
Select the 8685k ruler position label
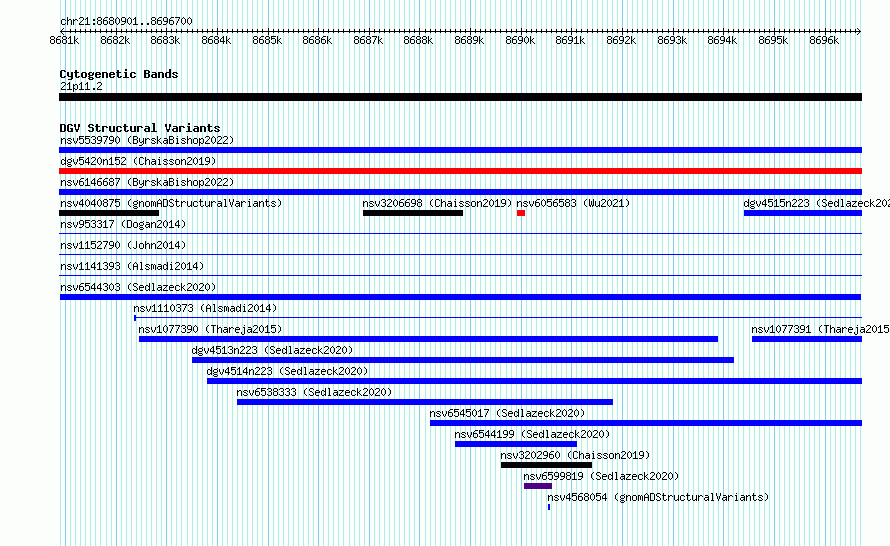pyautogui.click(x=267, y=40)
